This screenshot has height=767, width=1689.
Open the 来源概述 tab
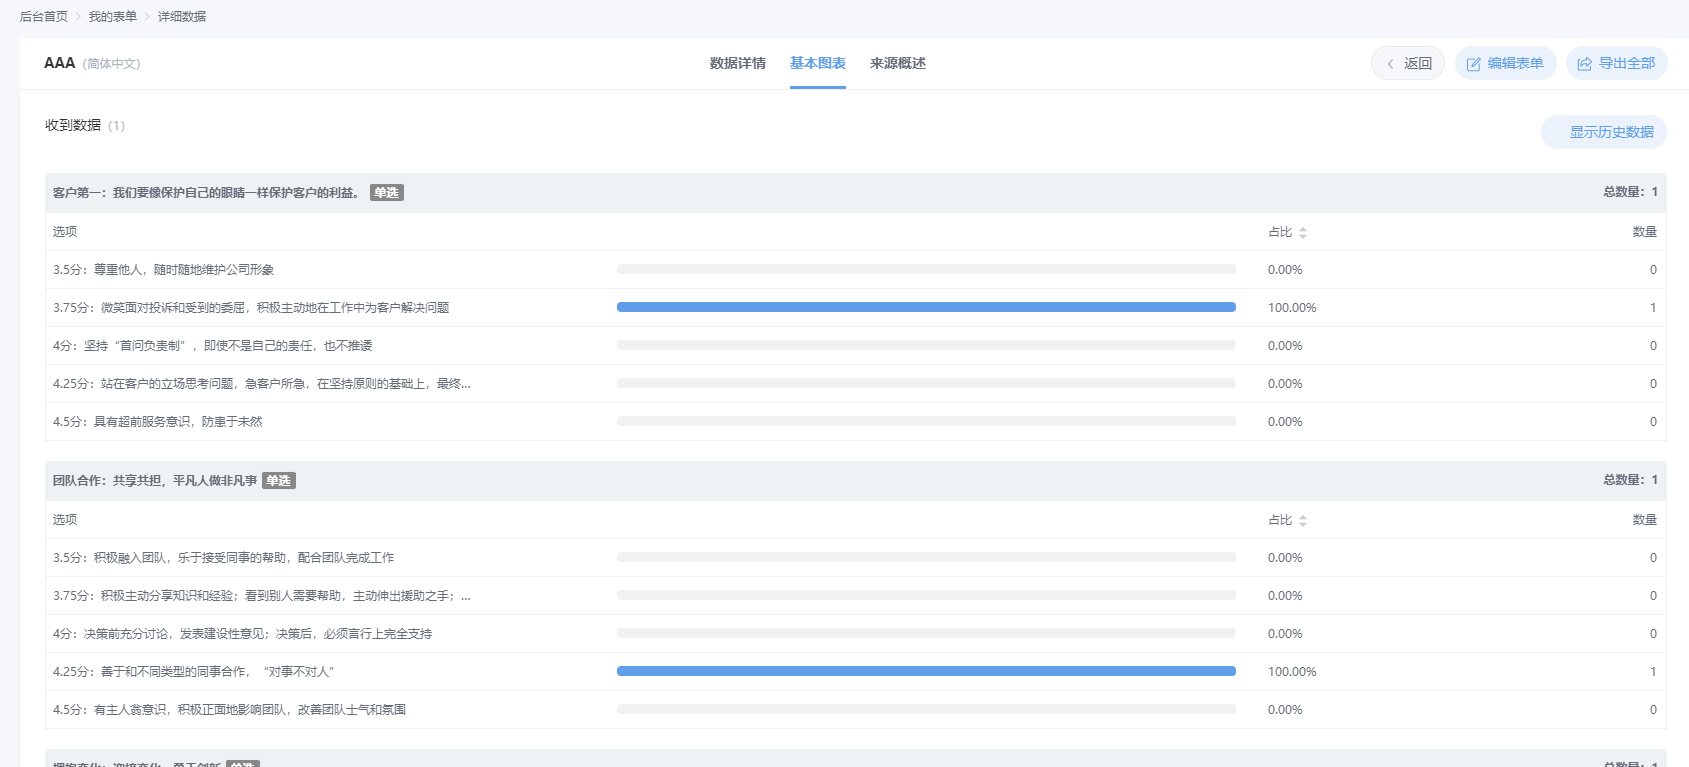(x=897, y=63)
